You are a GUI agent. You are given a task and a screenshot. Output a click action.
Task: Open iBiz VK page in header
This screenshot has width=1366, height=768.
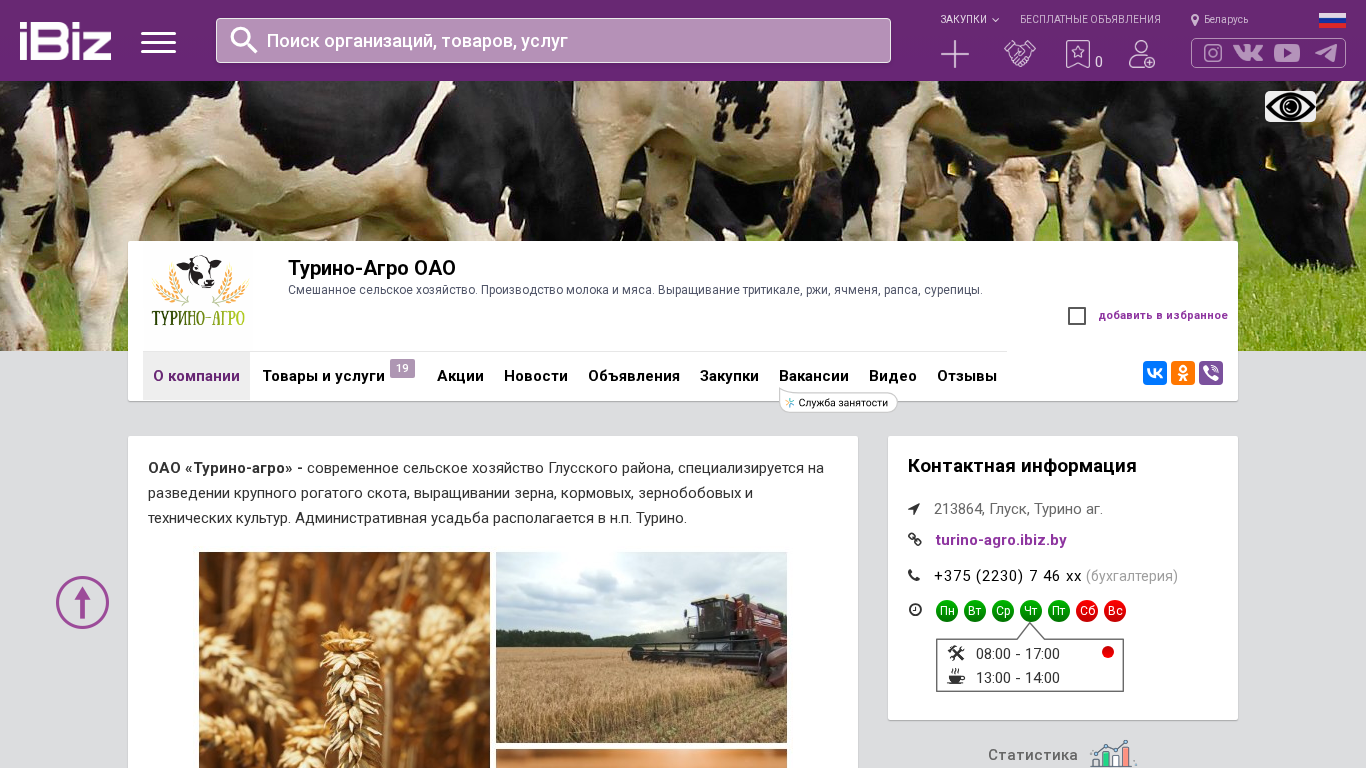[x=1248, y=53]
